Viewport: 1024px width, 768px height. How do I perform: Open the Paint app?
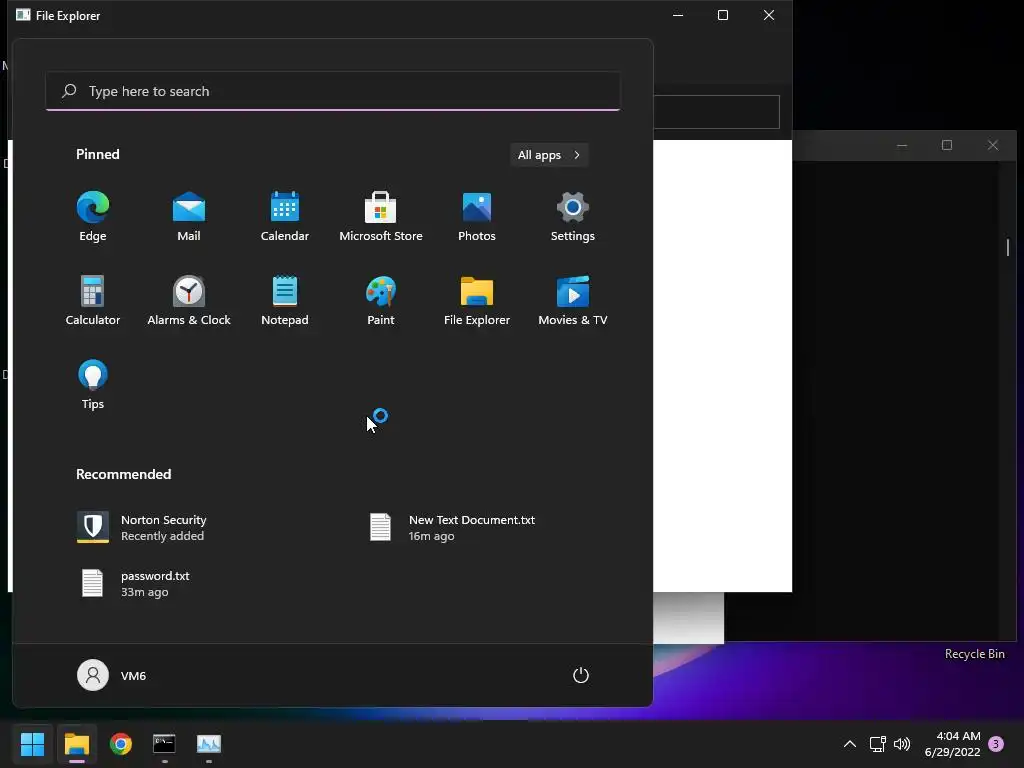[x=381, y=300]
